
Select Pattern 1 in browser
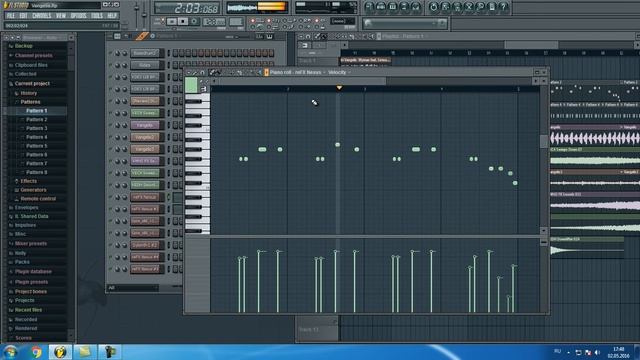36,111
